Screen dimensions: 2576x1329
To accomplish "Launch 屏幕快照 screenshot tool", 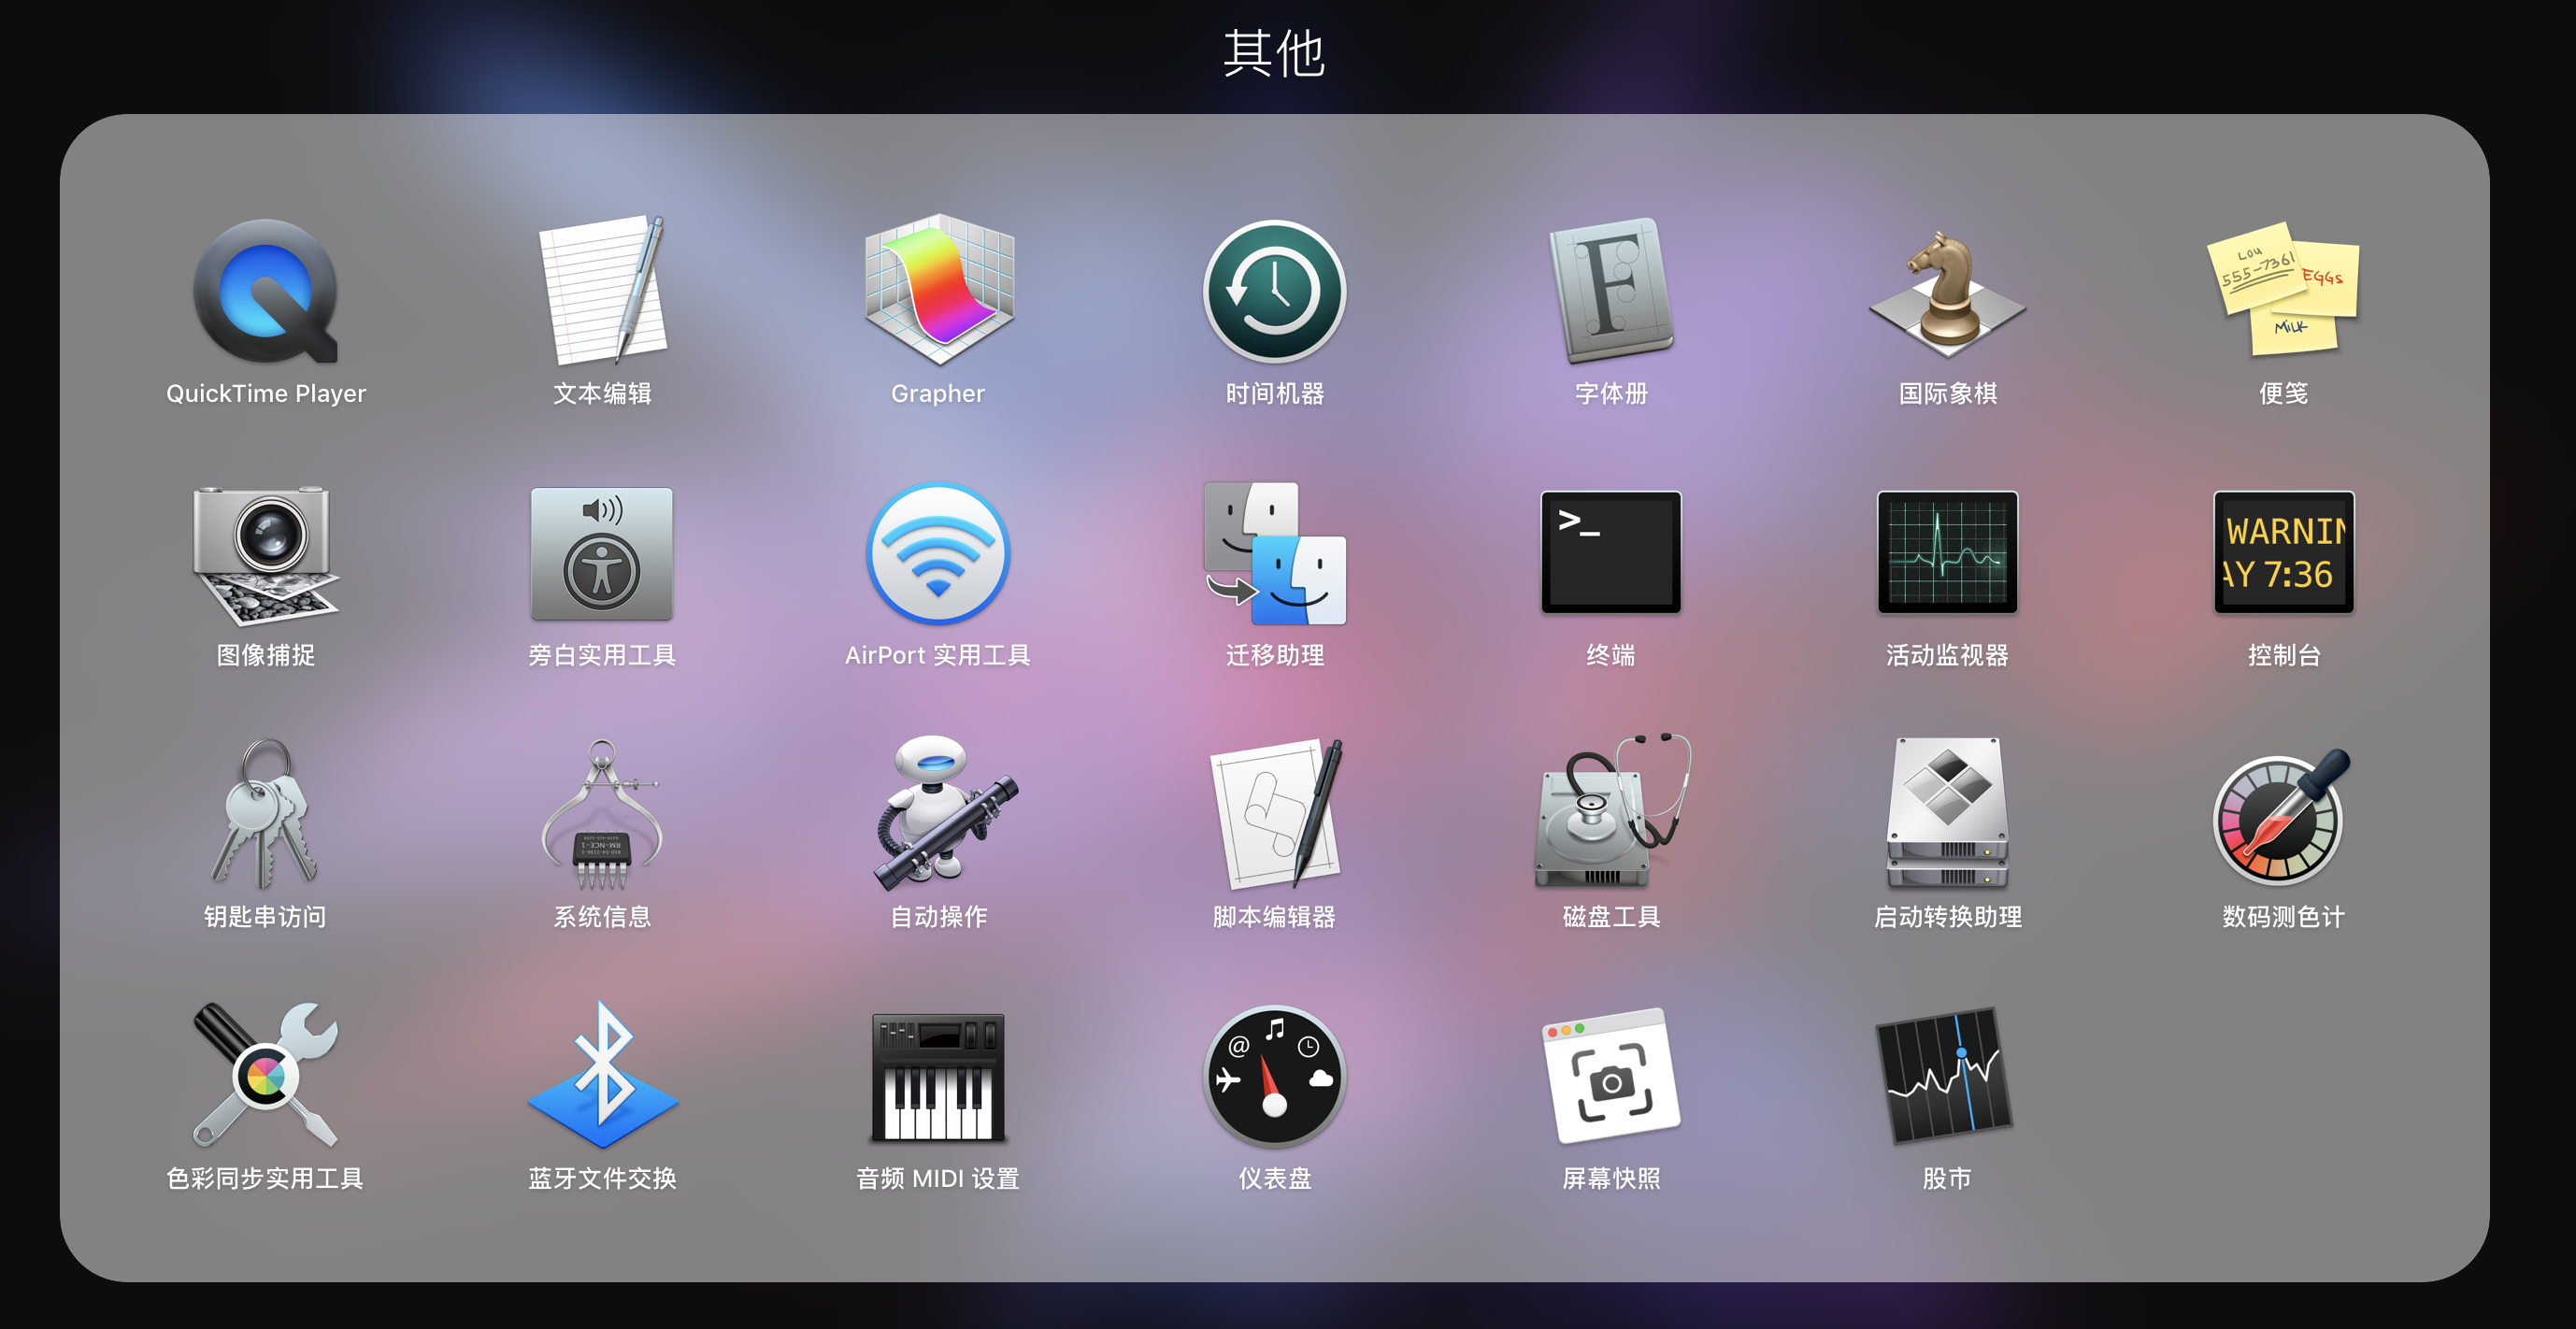I will pos(1610,1076).
